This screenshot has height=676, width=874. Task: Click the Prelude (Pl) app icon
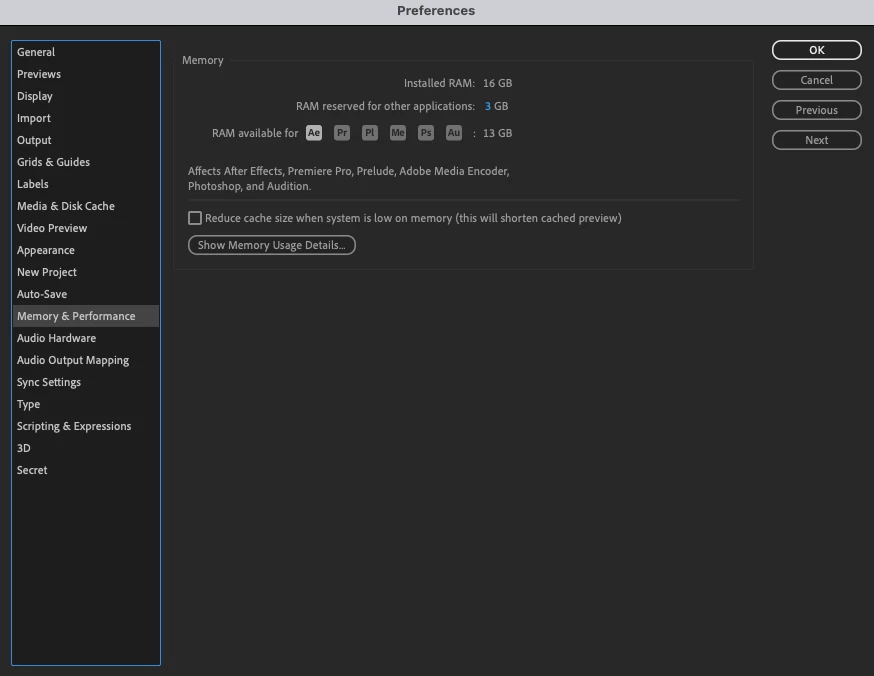(x=370, y=133)
